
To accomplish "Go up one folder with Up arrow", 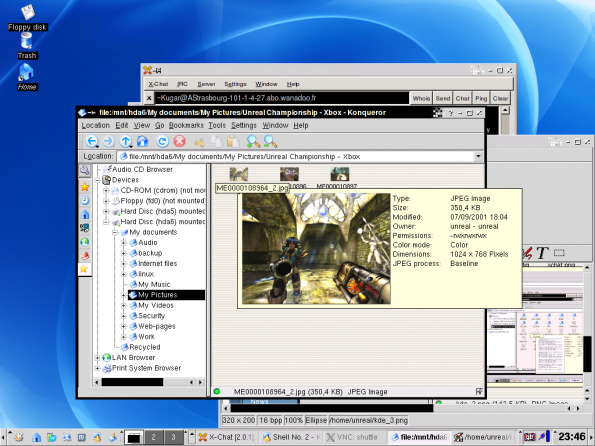I will click(x=125, y=141).
